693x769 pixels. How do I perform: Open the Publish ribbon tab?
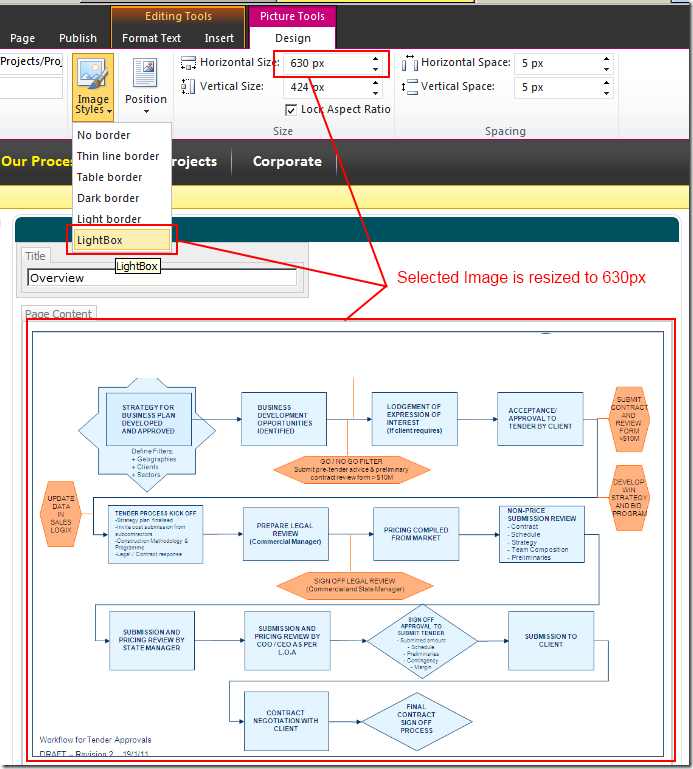78,38
